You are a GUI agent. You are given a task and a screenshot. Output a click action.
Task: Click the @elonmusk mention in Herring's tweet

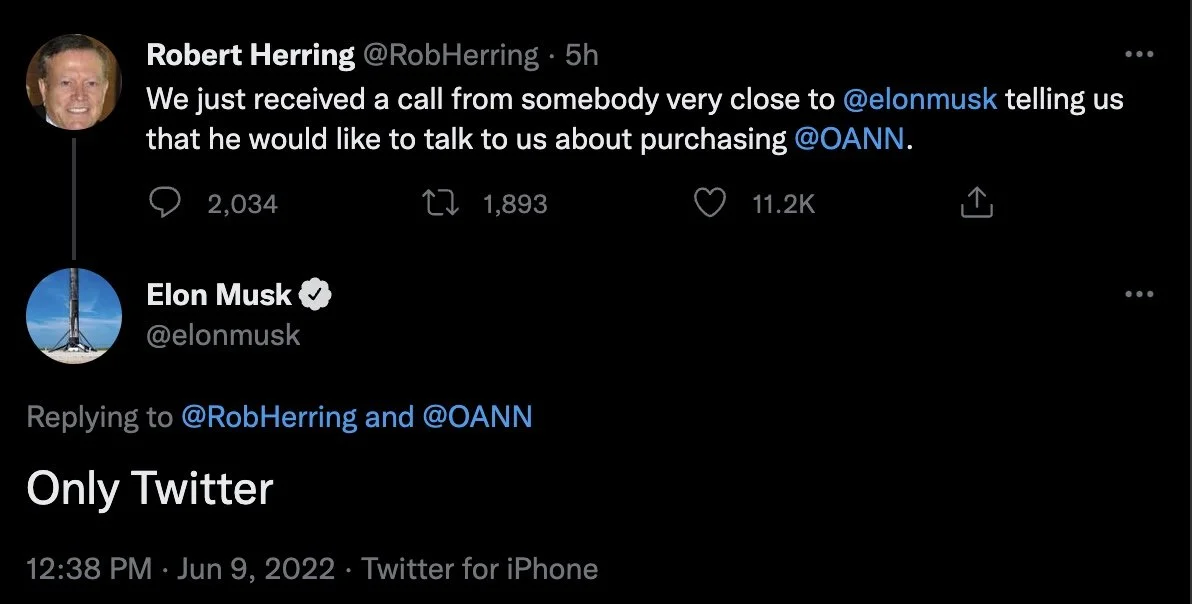click(920, 100)
